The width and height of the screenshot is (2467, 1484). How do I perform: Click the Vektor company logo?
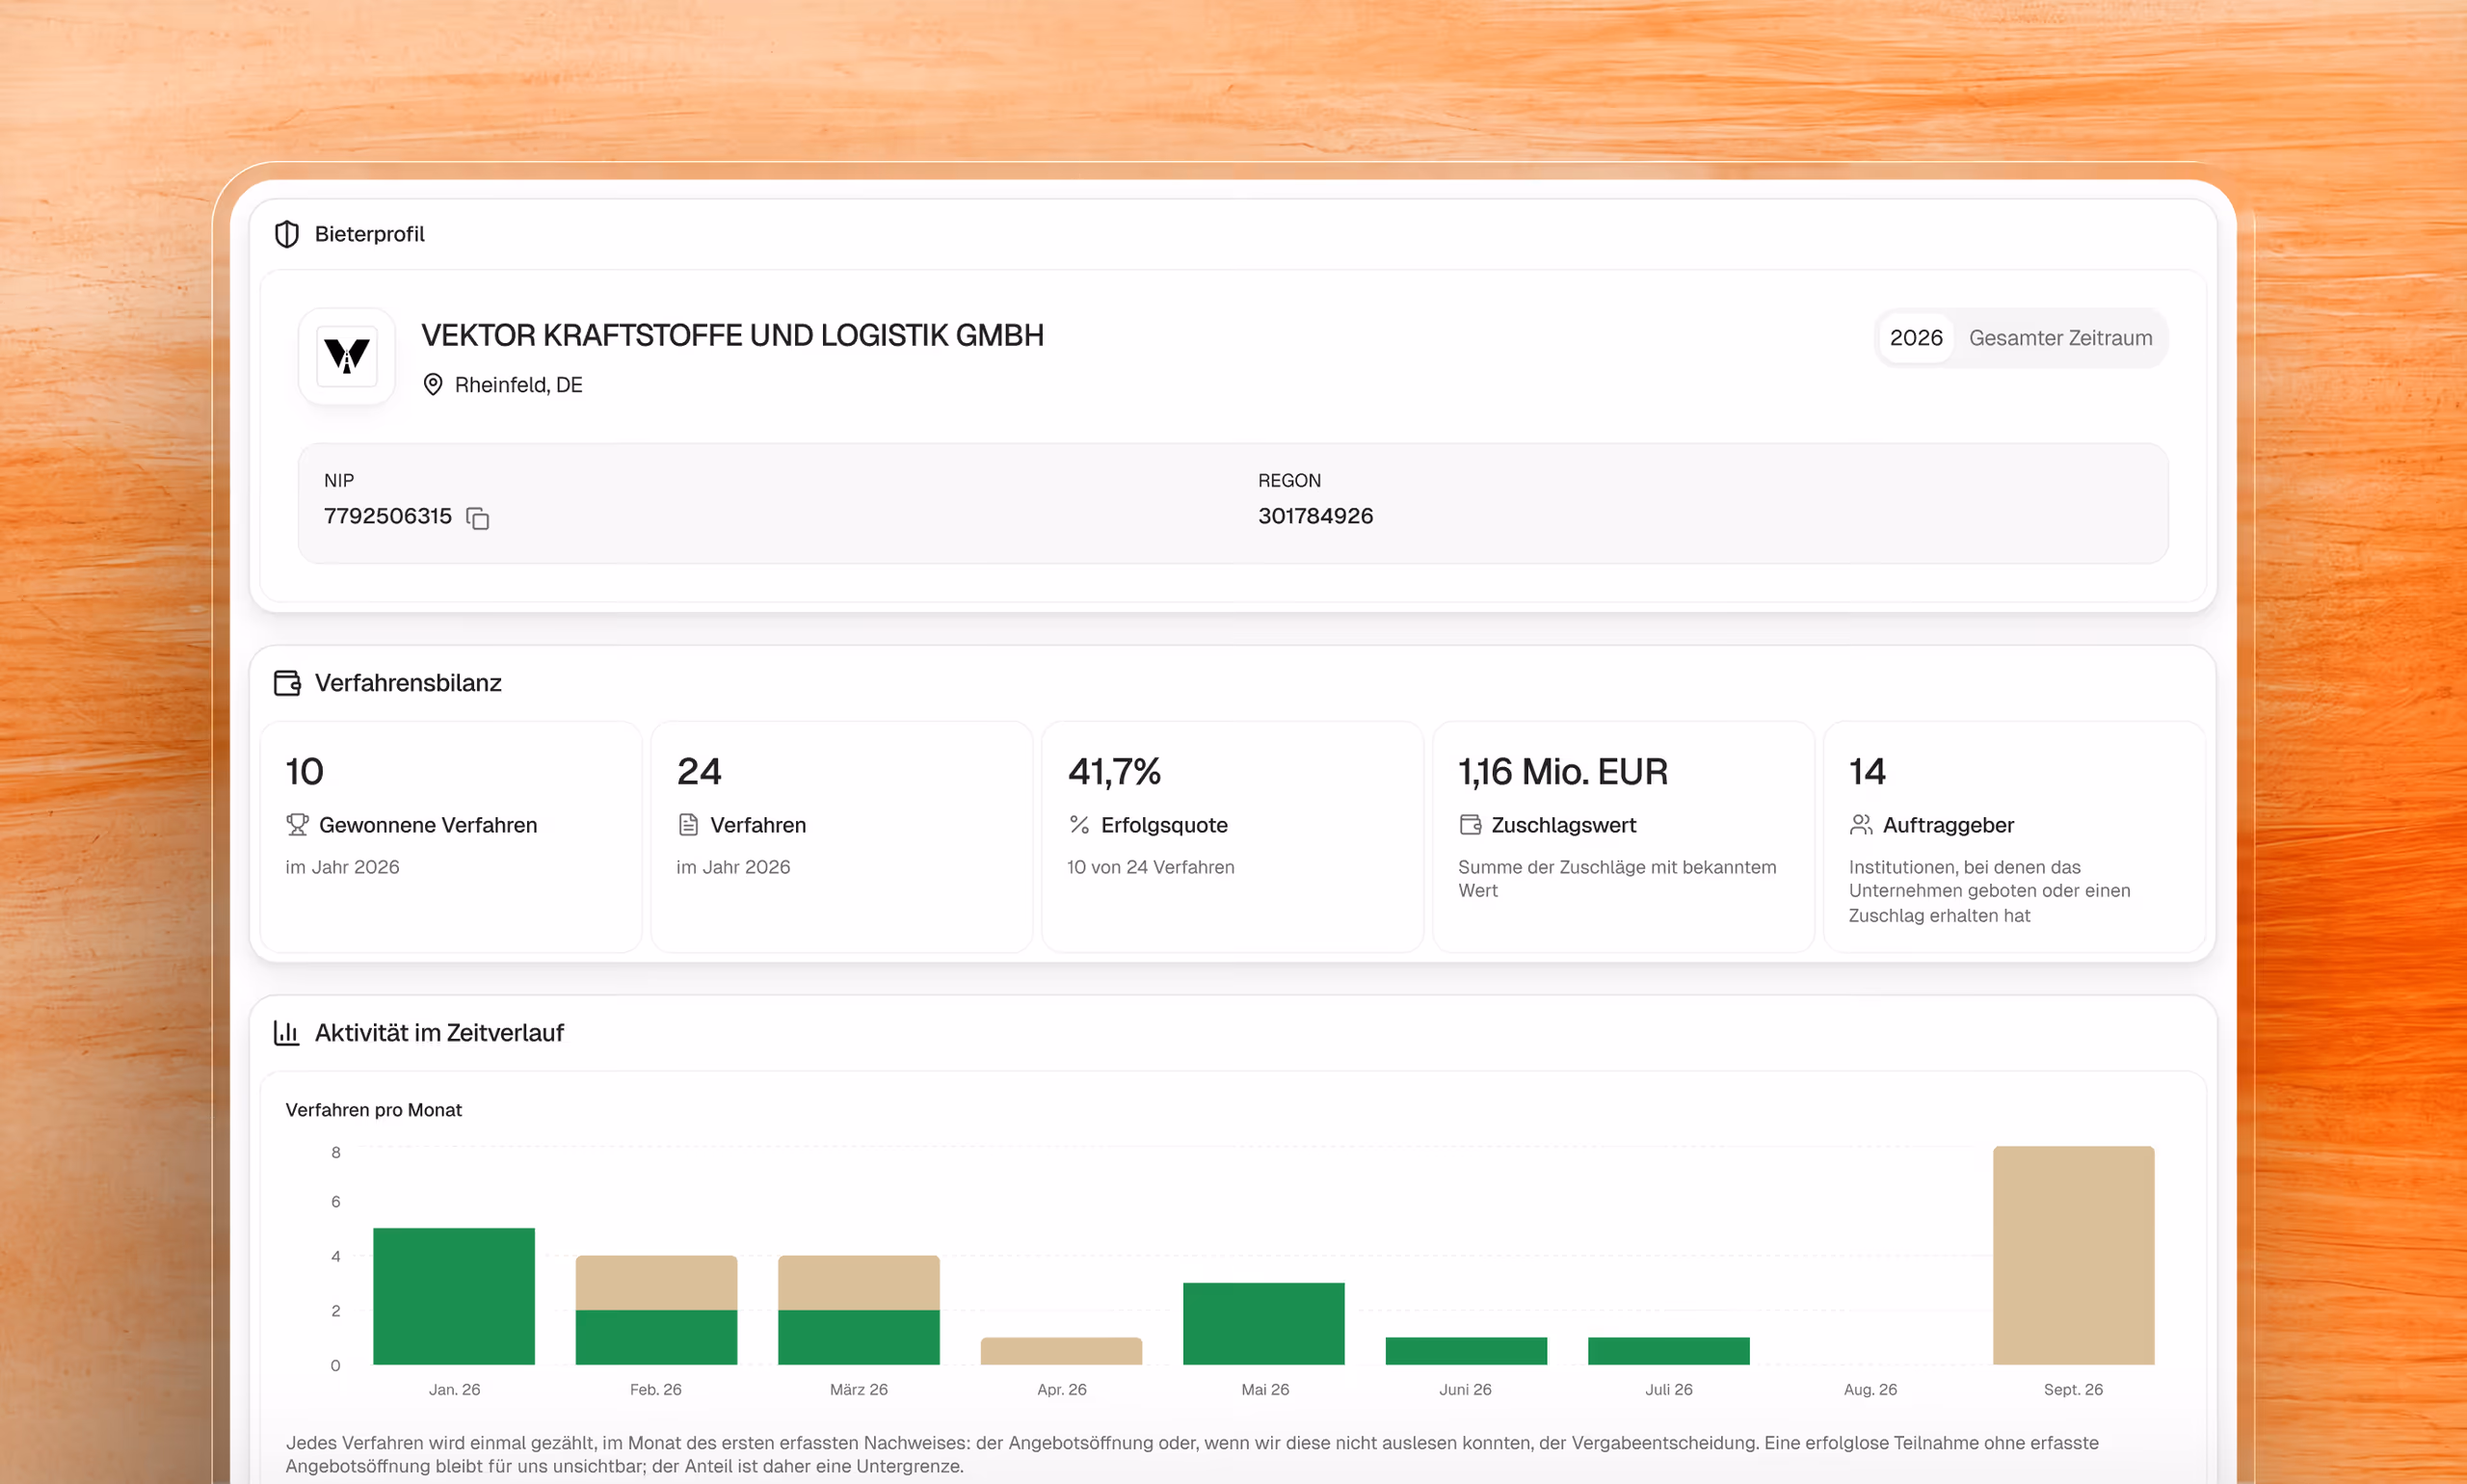click(347, 356)
